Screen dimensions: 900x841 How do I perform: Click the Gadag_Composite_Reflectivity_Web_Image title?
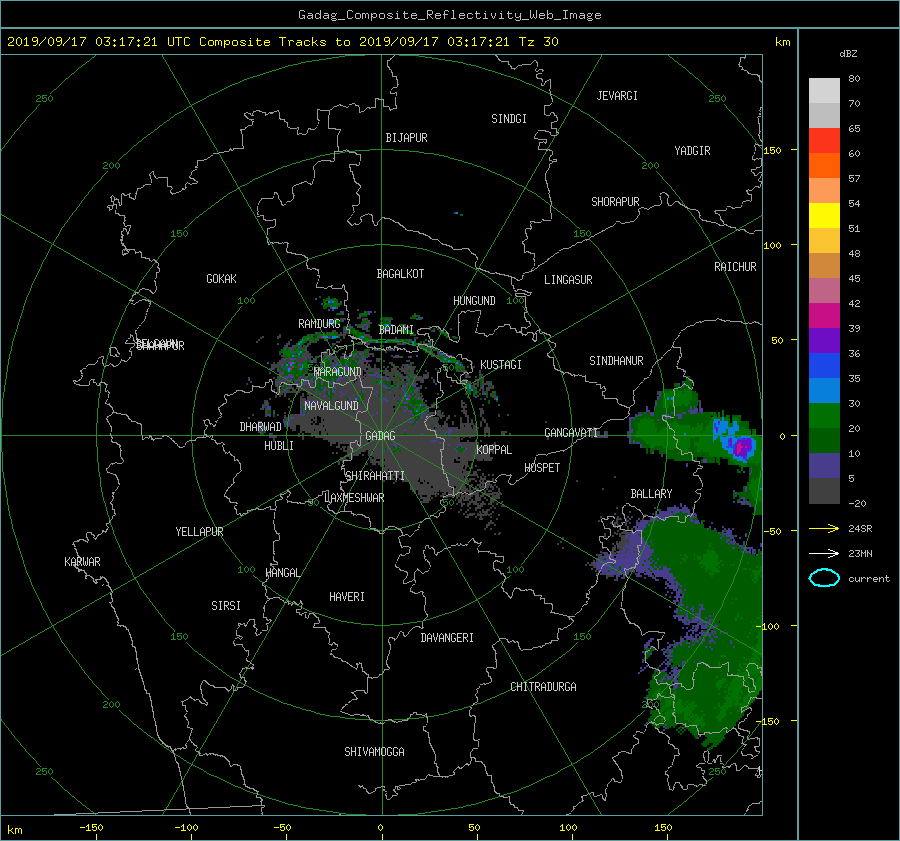(x=449, y=15)
